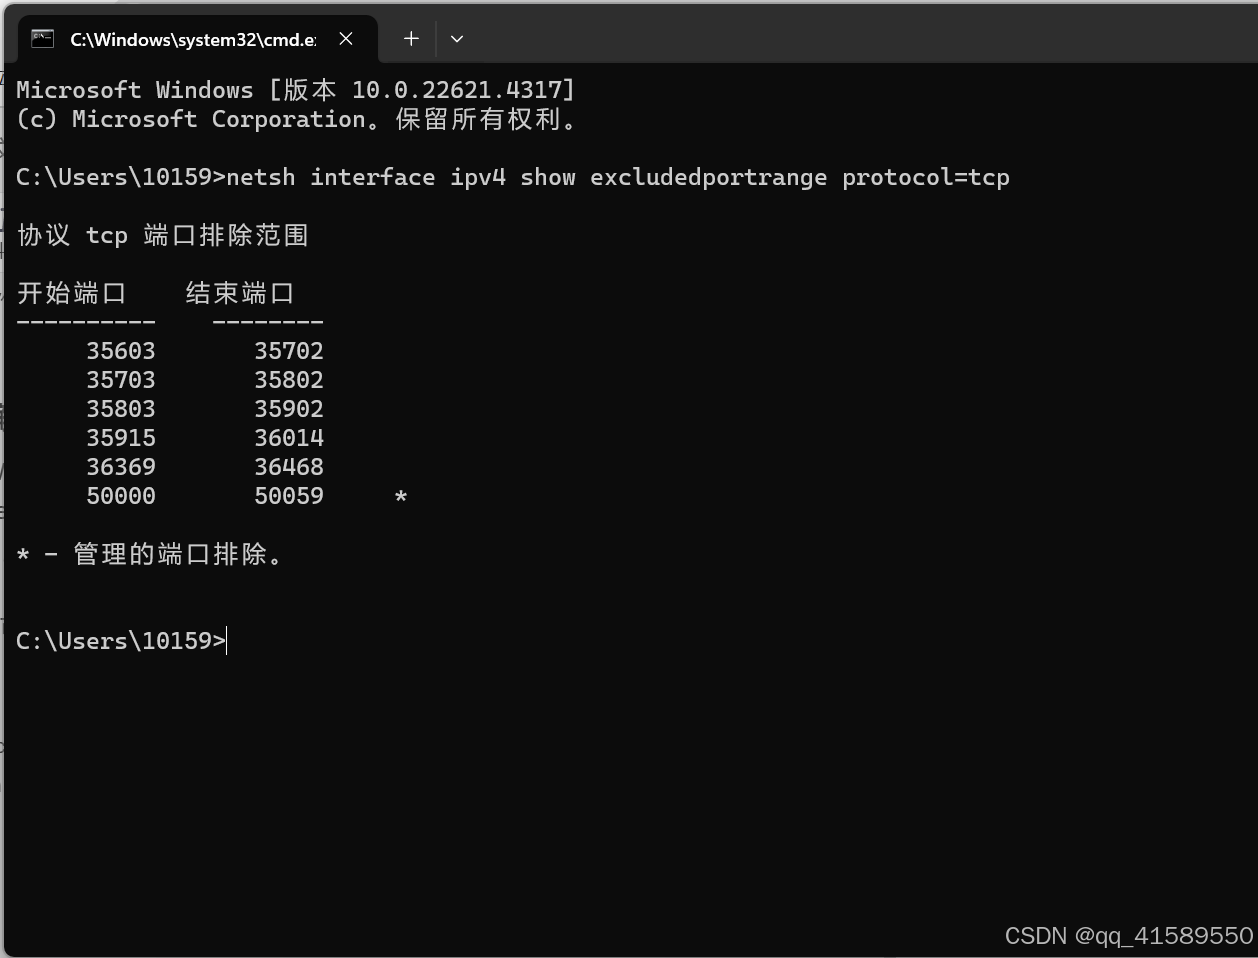1258x958 pixels.
Task: Click the asterisk marking managed exclusion
Action: pyautogui.click(x=402, y=495)
